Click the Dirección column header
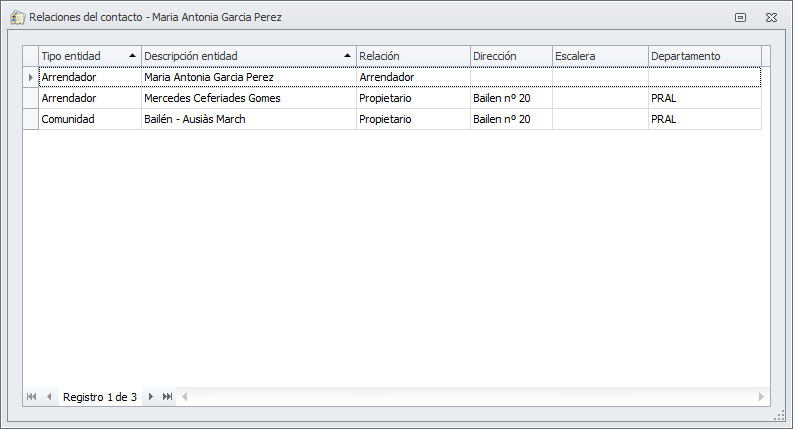 [x=510, y=56]
